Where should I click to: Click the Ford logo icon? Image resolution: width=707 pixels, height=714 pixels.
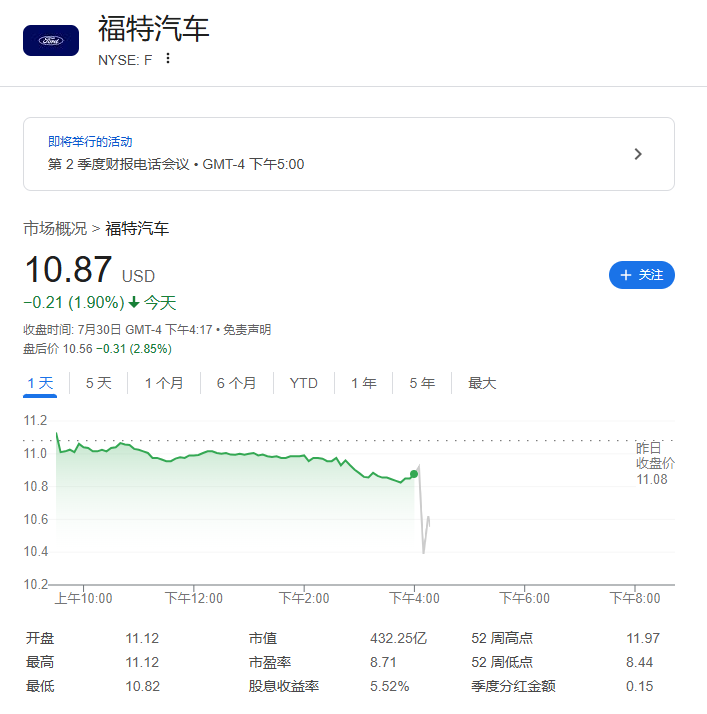[x=51, y=41]
